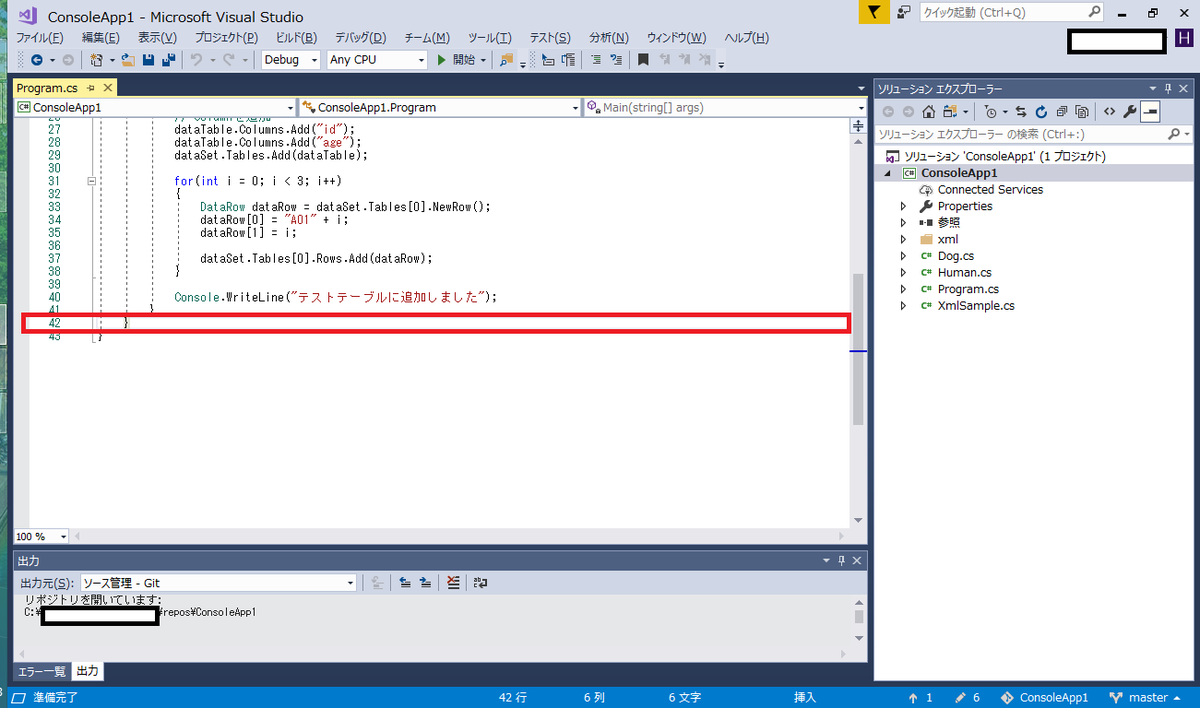Toggle word wrap in Output panel
The width and height of the screenshot is (1200, 708).
click(480, 582)
